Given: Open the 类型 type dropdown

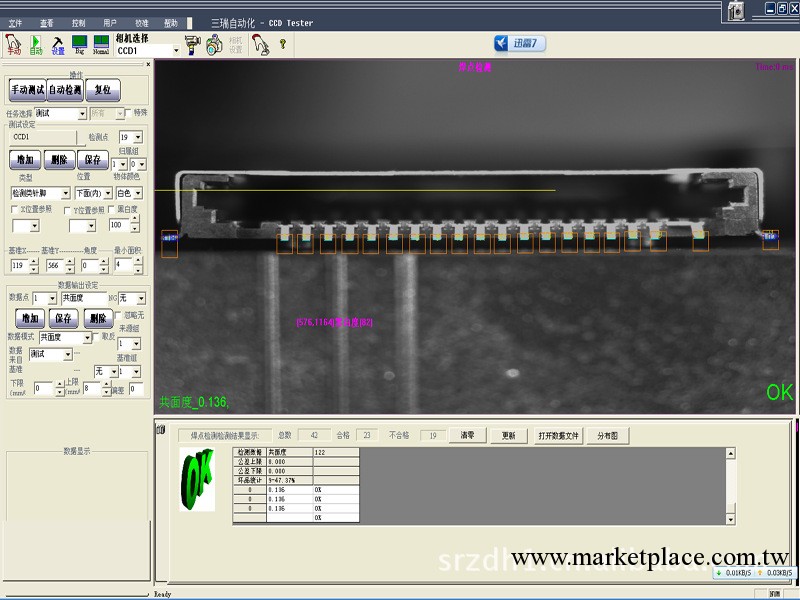Looking at the screenshot, I should 65,193.
